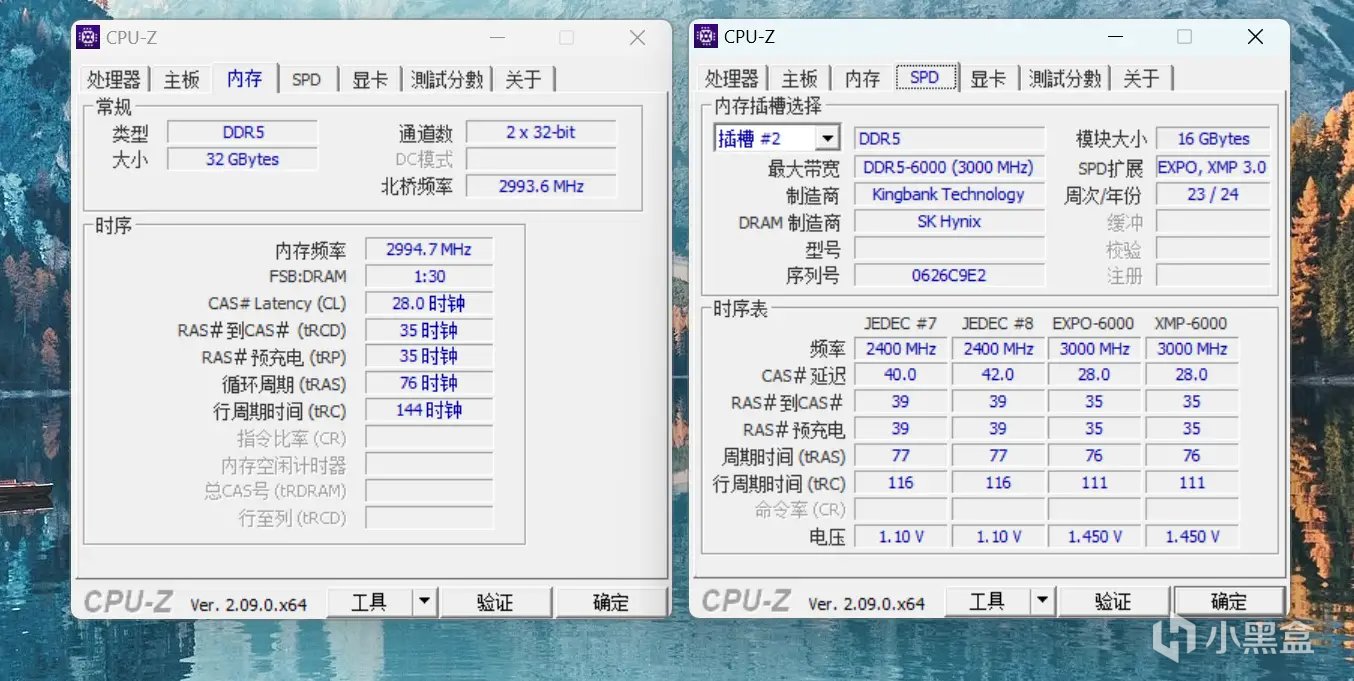This screenshot has height=681, width=1354.
Task: Click the EXPO-6000 column header
Action: pos(1093,323)
